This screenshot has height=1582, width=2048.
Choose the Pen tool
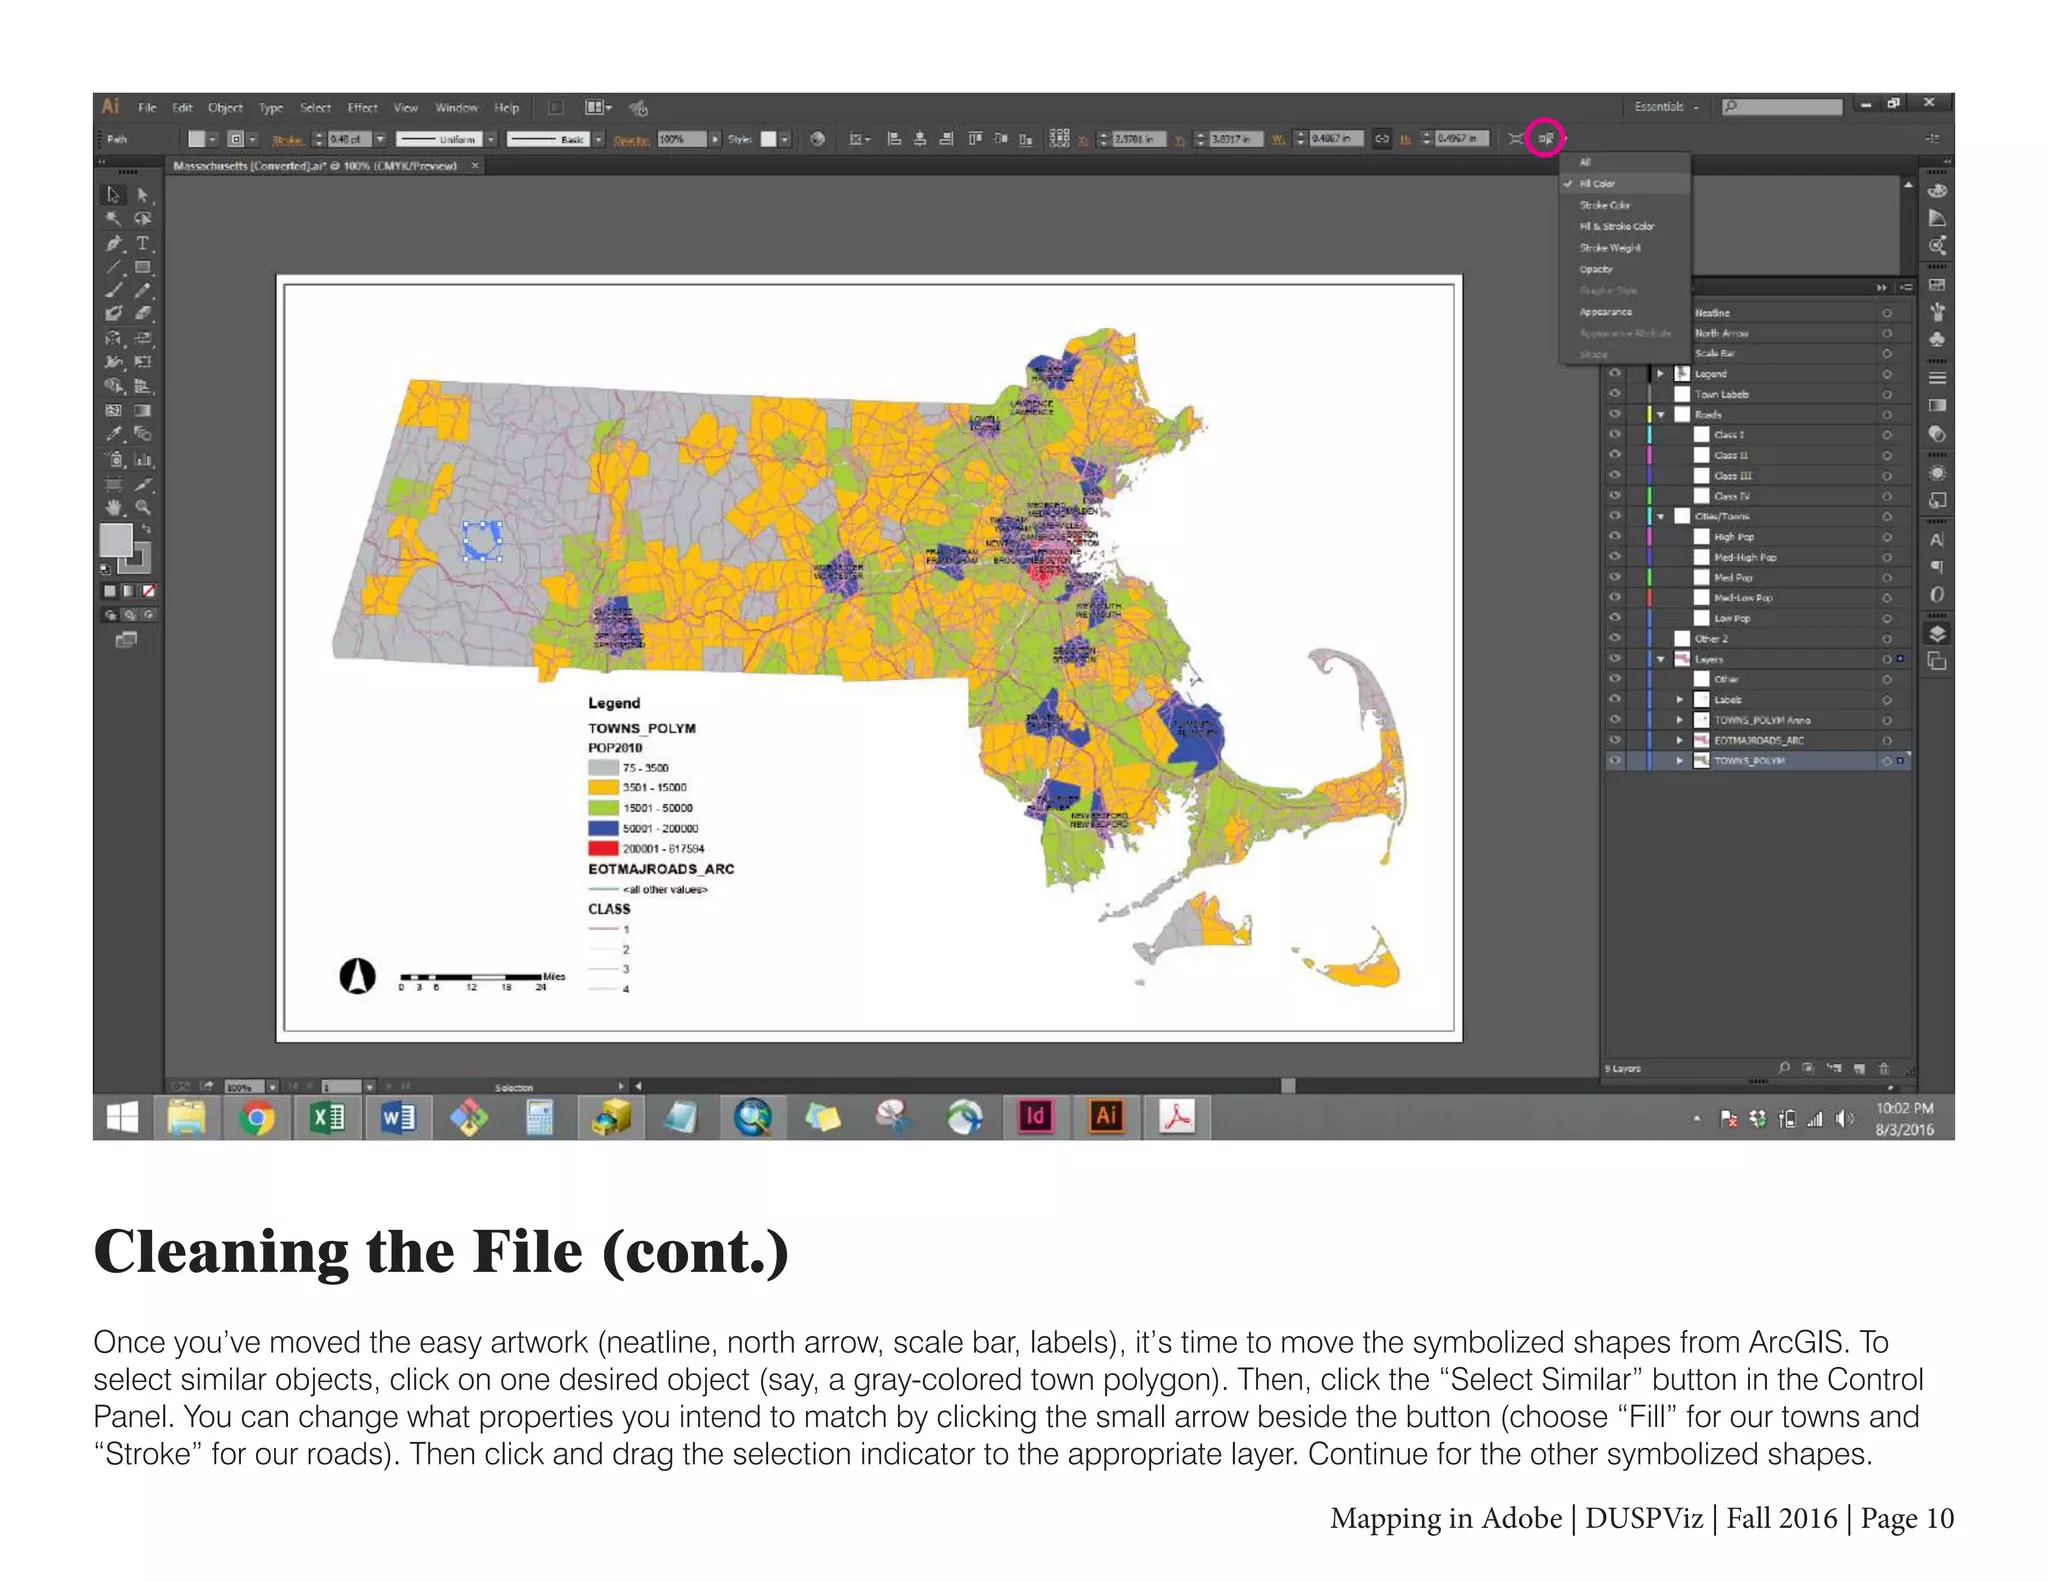coord(114,243)
